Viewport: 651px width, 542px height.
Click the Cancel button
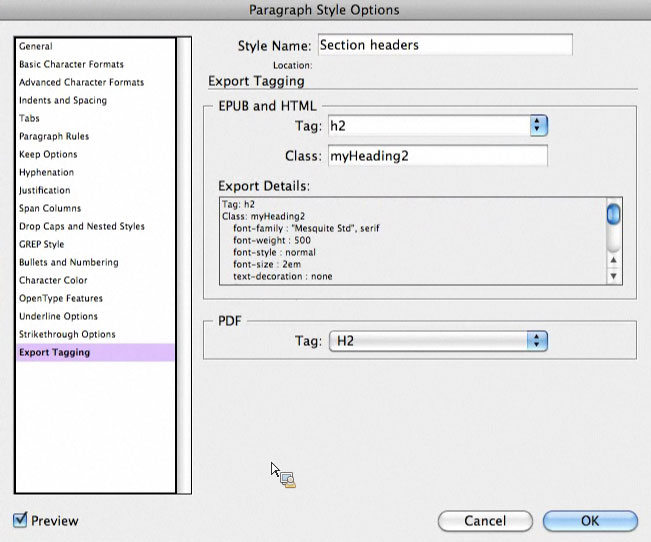[485, 521]
